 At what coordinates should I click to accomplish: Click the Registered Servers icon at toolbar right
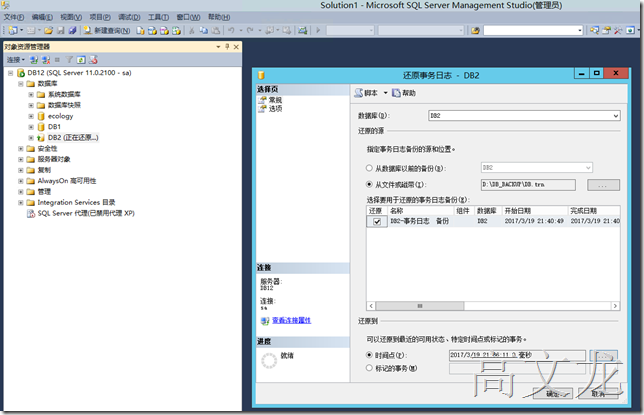(x=594, y=30)
